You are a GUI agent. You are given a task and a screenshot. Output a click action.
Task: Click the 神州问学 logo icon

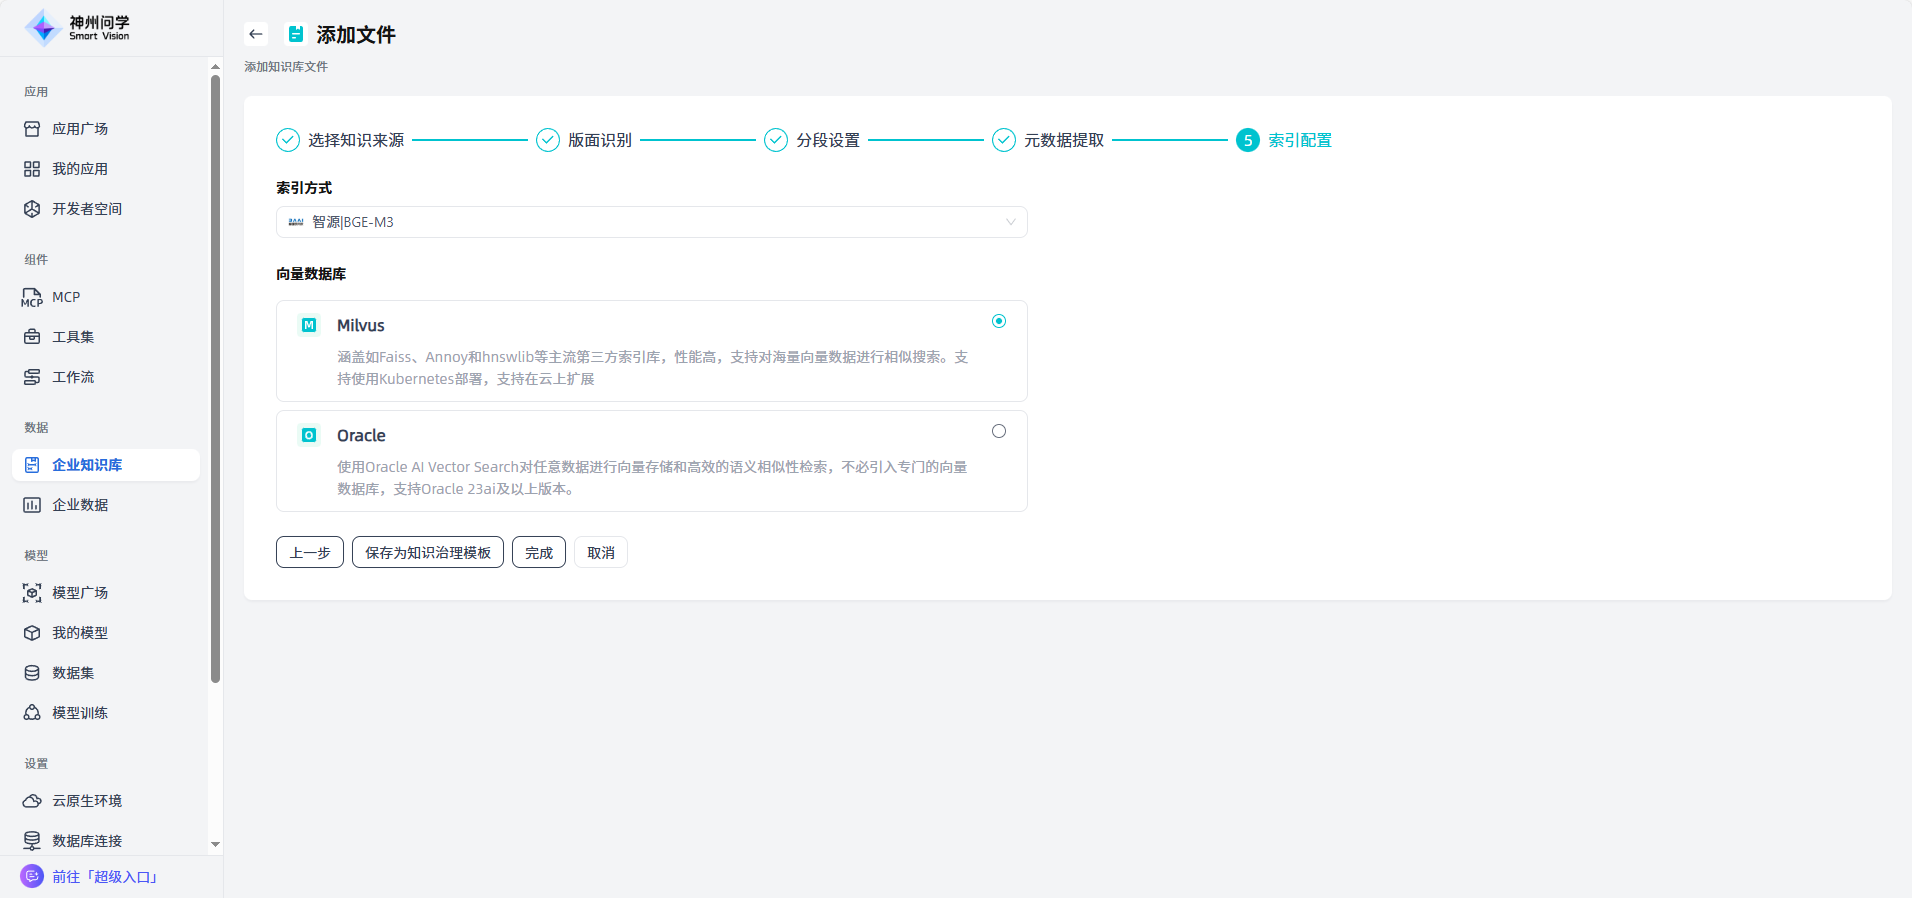(x=43, y=28)
